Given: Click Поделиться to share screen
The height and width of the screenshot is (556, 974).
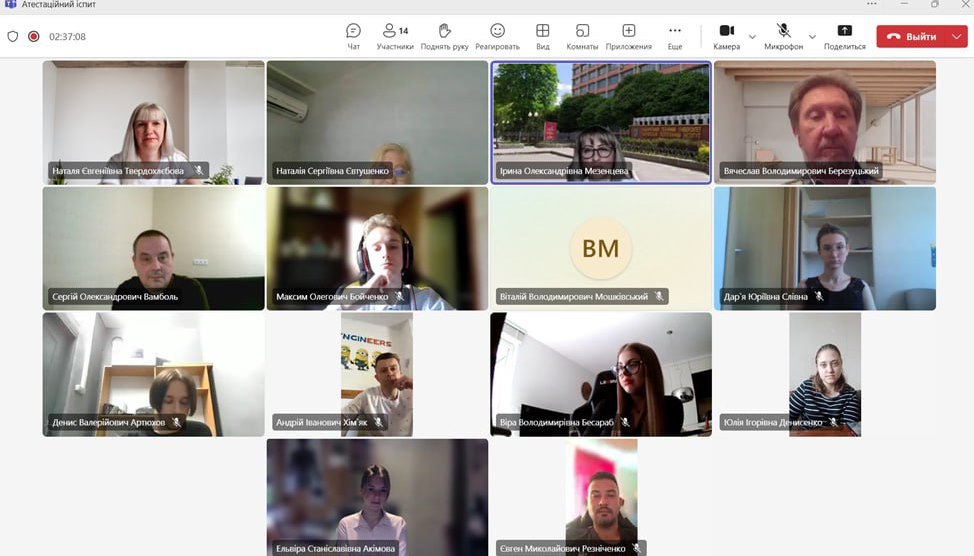Looking at the screenshot, I should (844, 36).
